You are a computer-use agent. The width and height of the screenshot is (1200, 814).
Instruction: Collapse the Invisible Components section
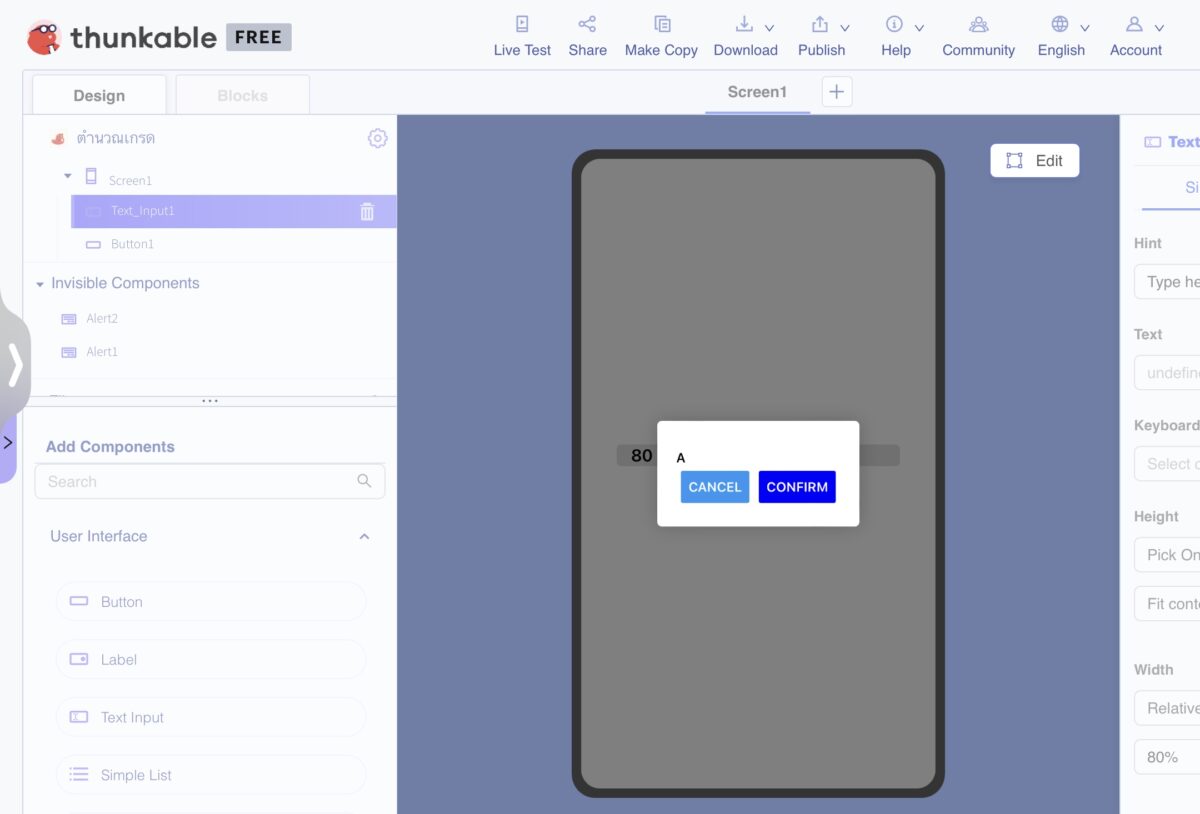click(x=40, y=283)
